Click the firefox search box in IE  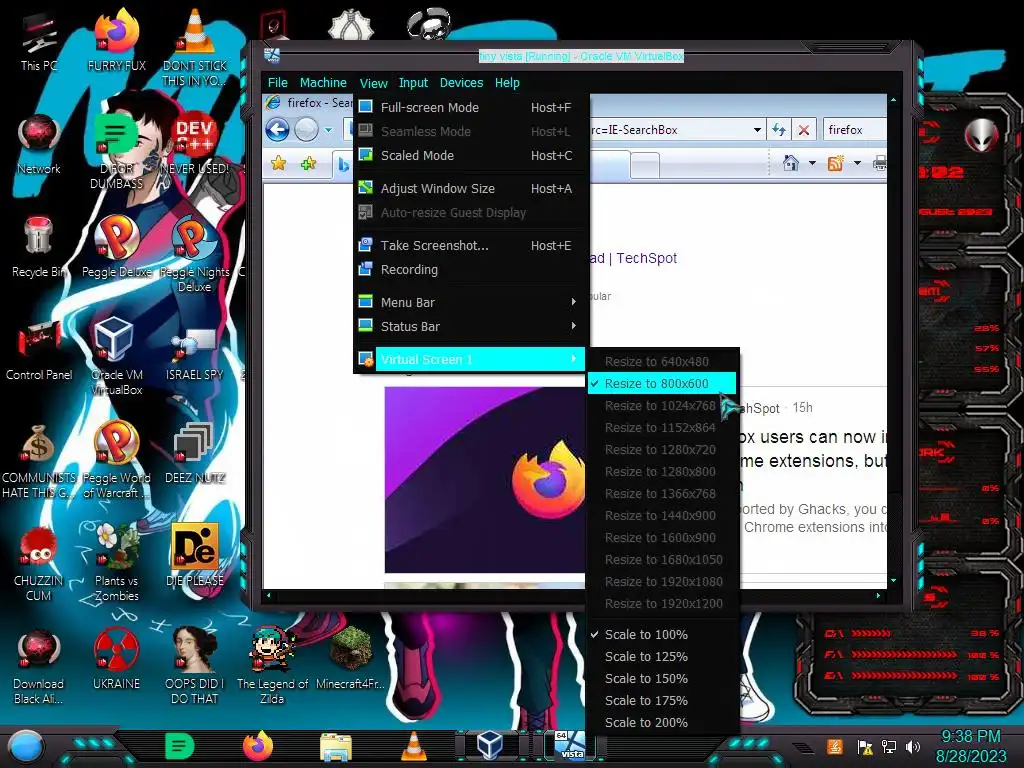pos(856,130)
